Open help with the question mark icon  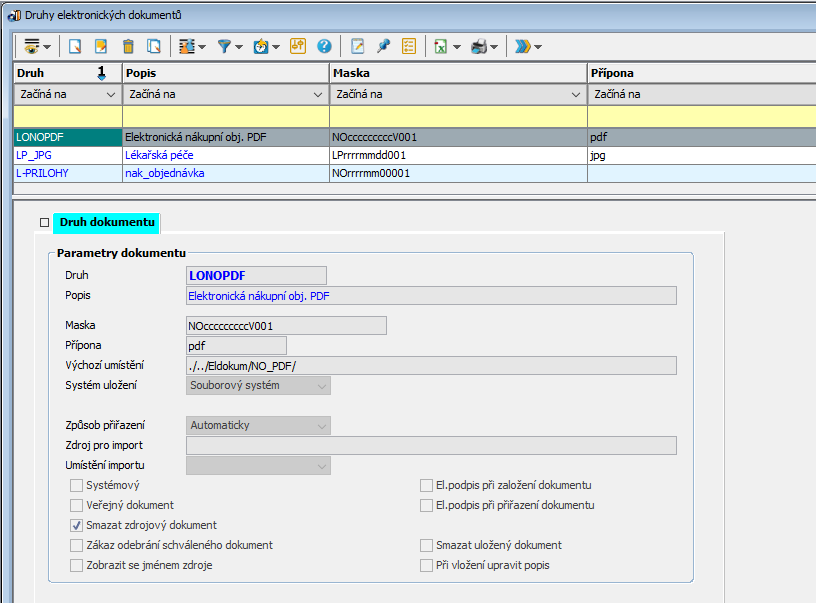[324, 46]
